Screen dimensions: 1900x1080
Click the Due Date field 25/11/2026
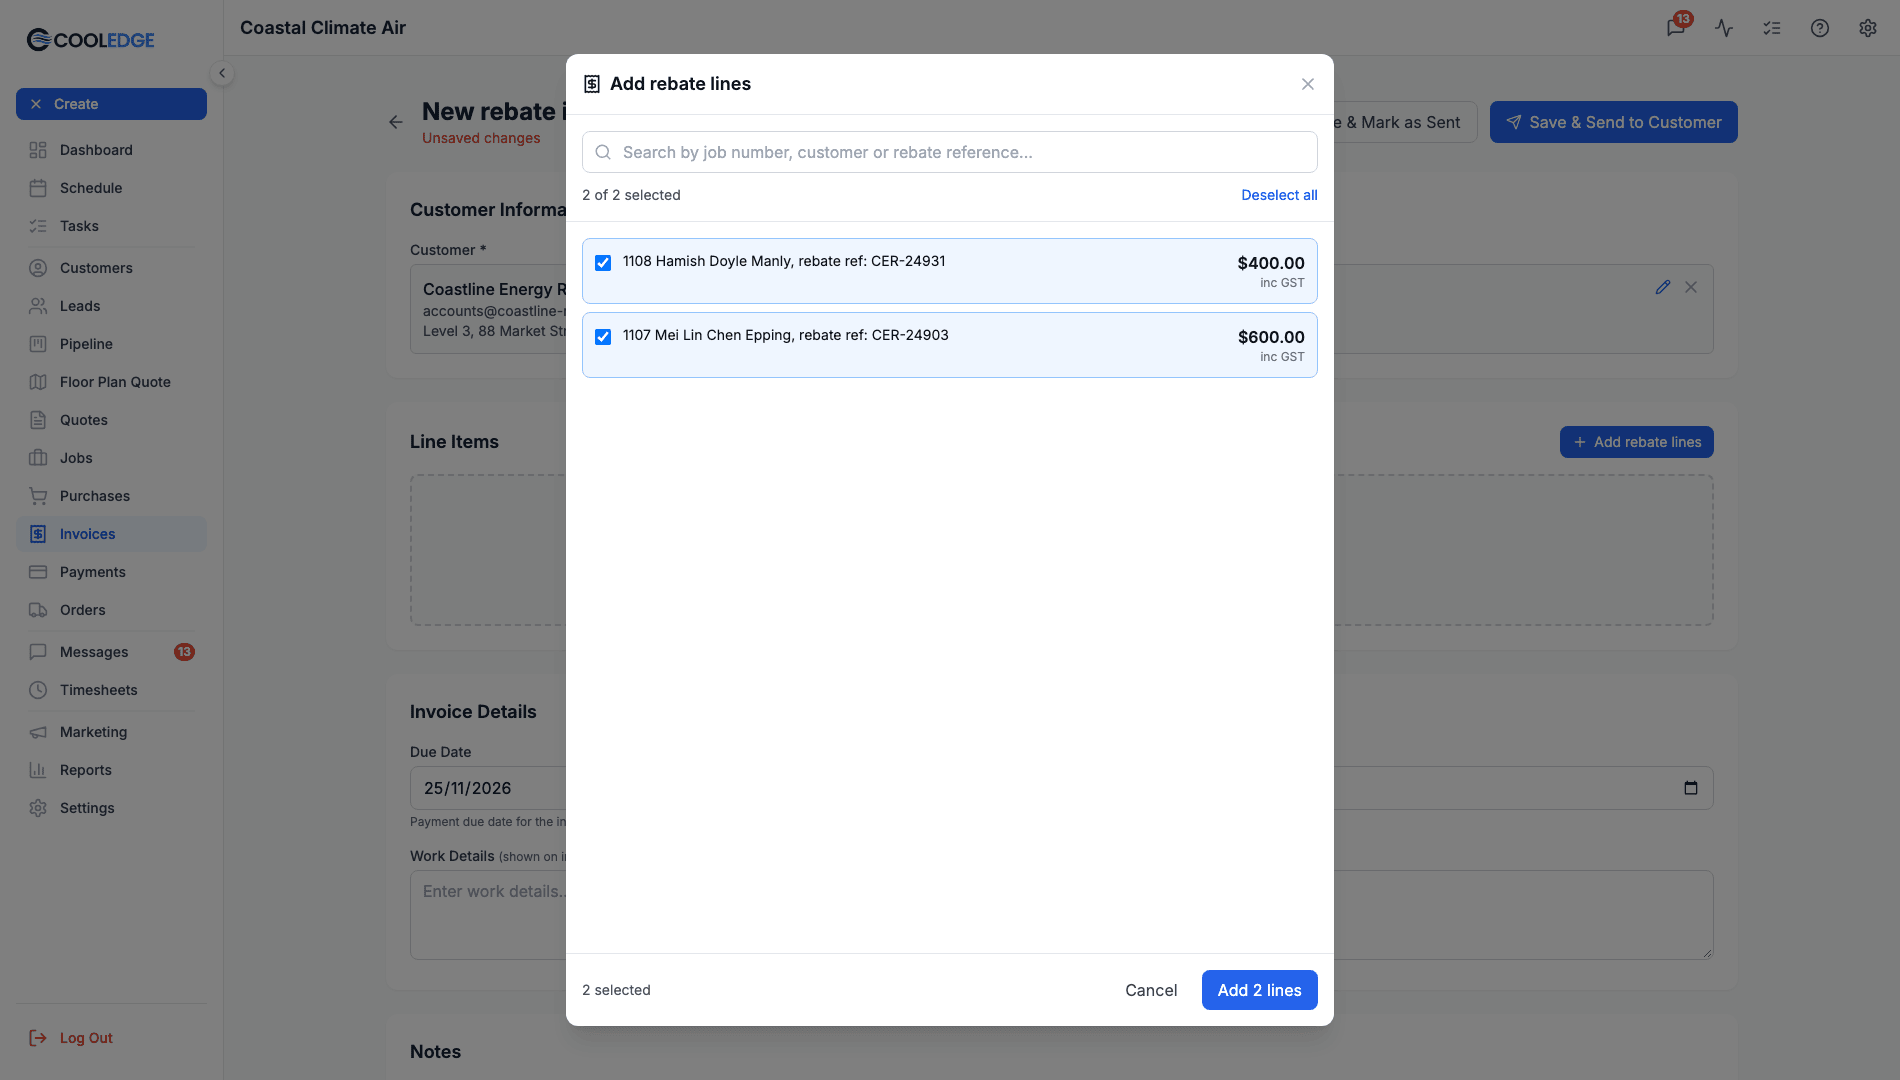point(488,788)
